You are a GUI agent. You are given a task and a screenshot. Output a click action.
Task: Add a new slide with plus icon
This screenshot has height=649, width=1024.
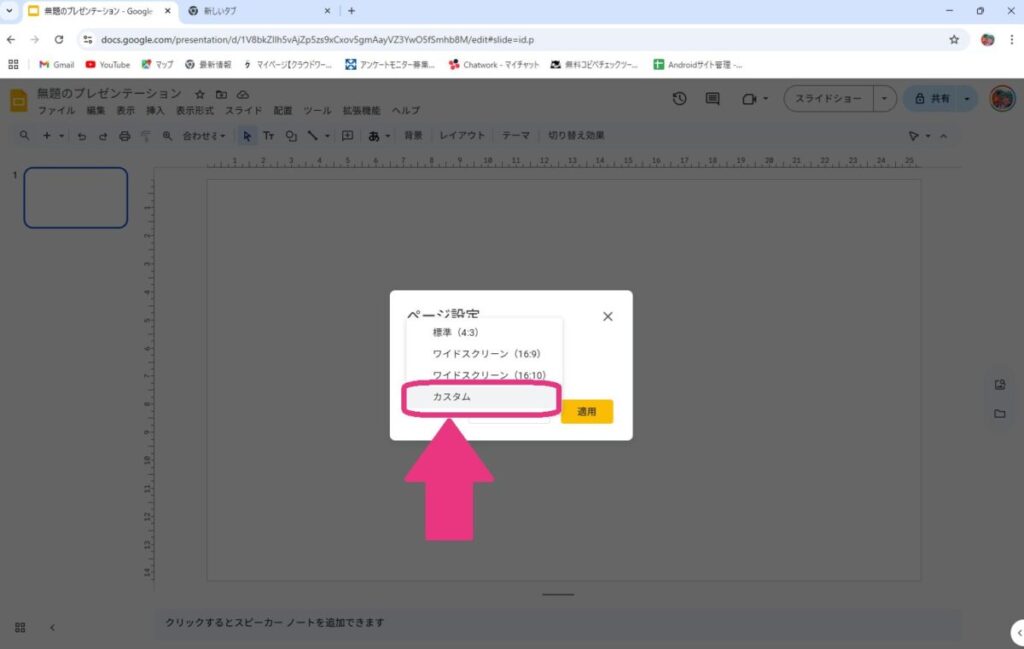[x=46, y=136]
